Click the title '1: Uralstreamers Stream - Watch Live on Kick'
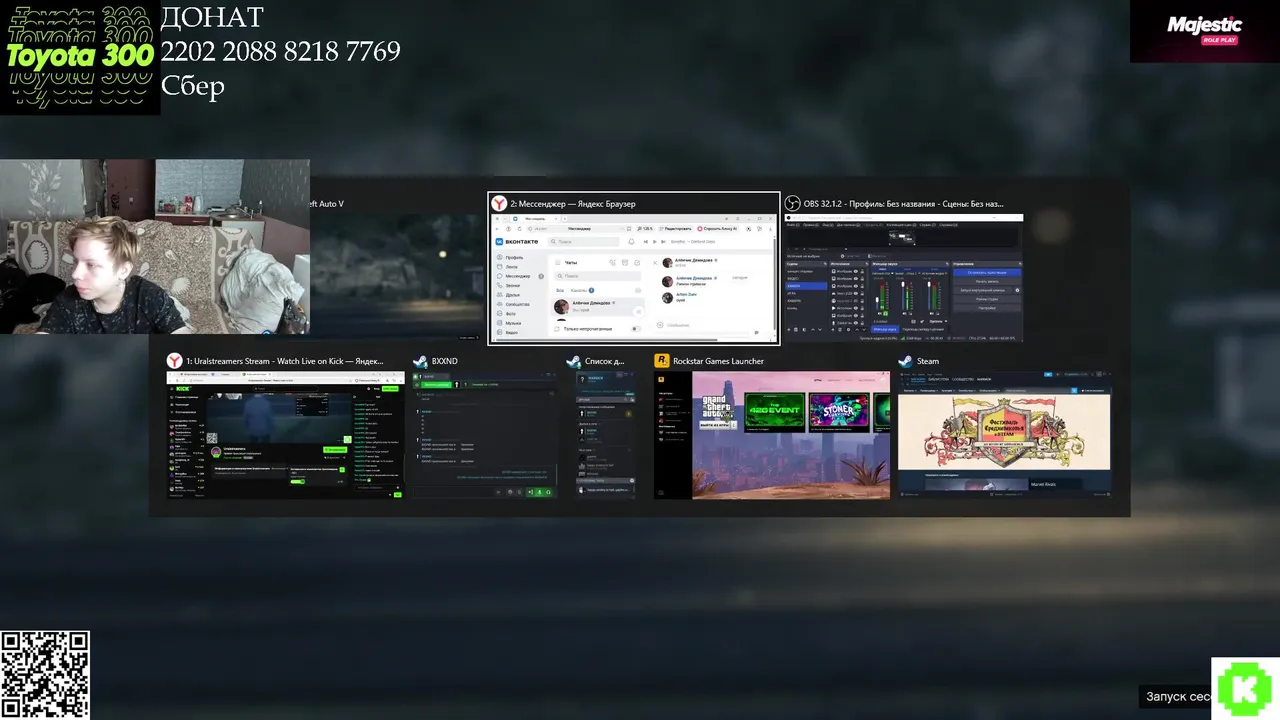The height and width of the screenshot is (720, 1280). [x=285, y=361]
